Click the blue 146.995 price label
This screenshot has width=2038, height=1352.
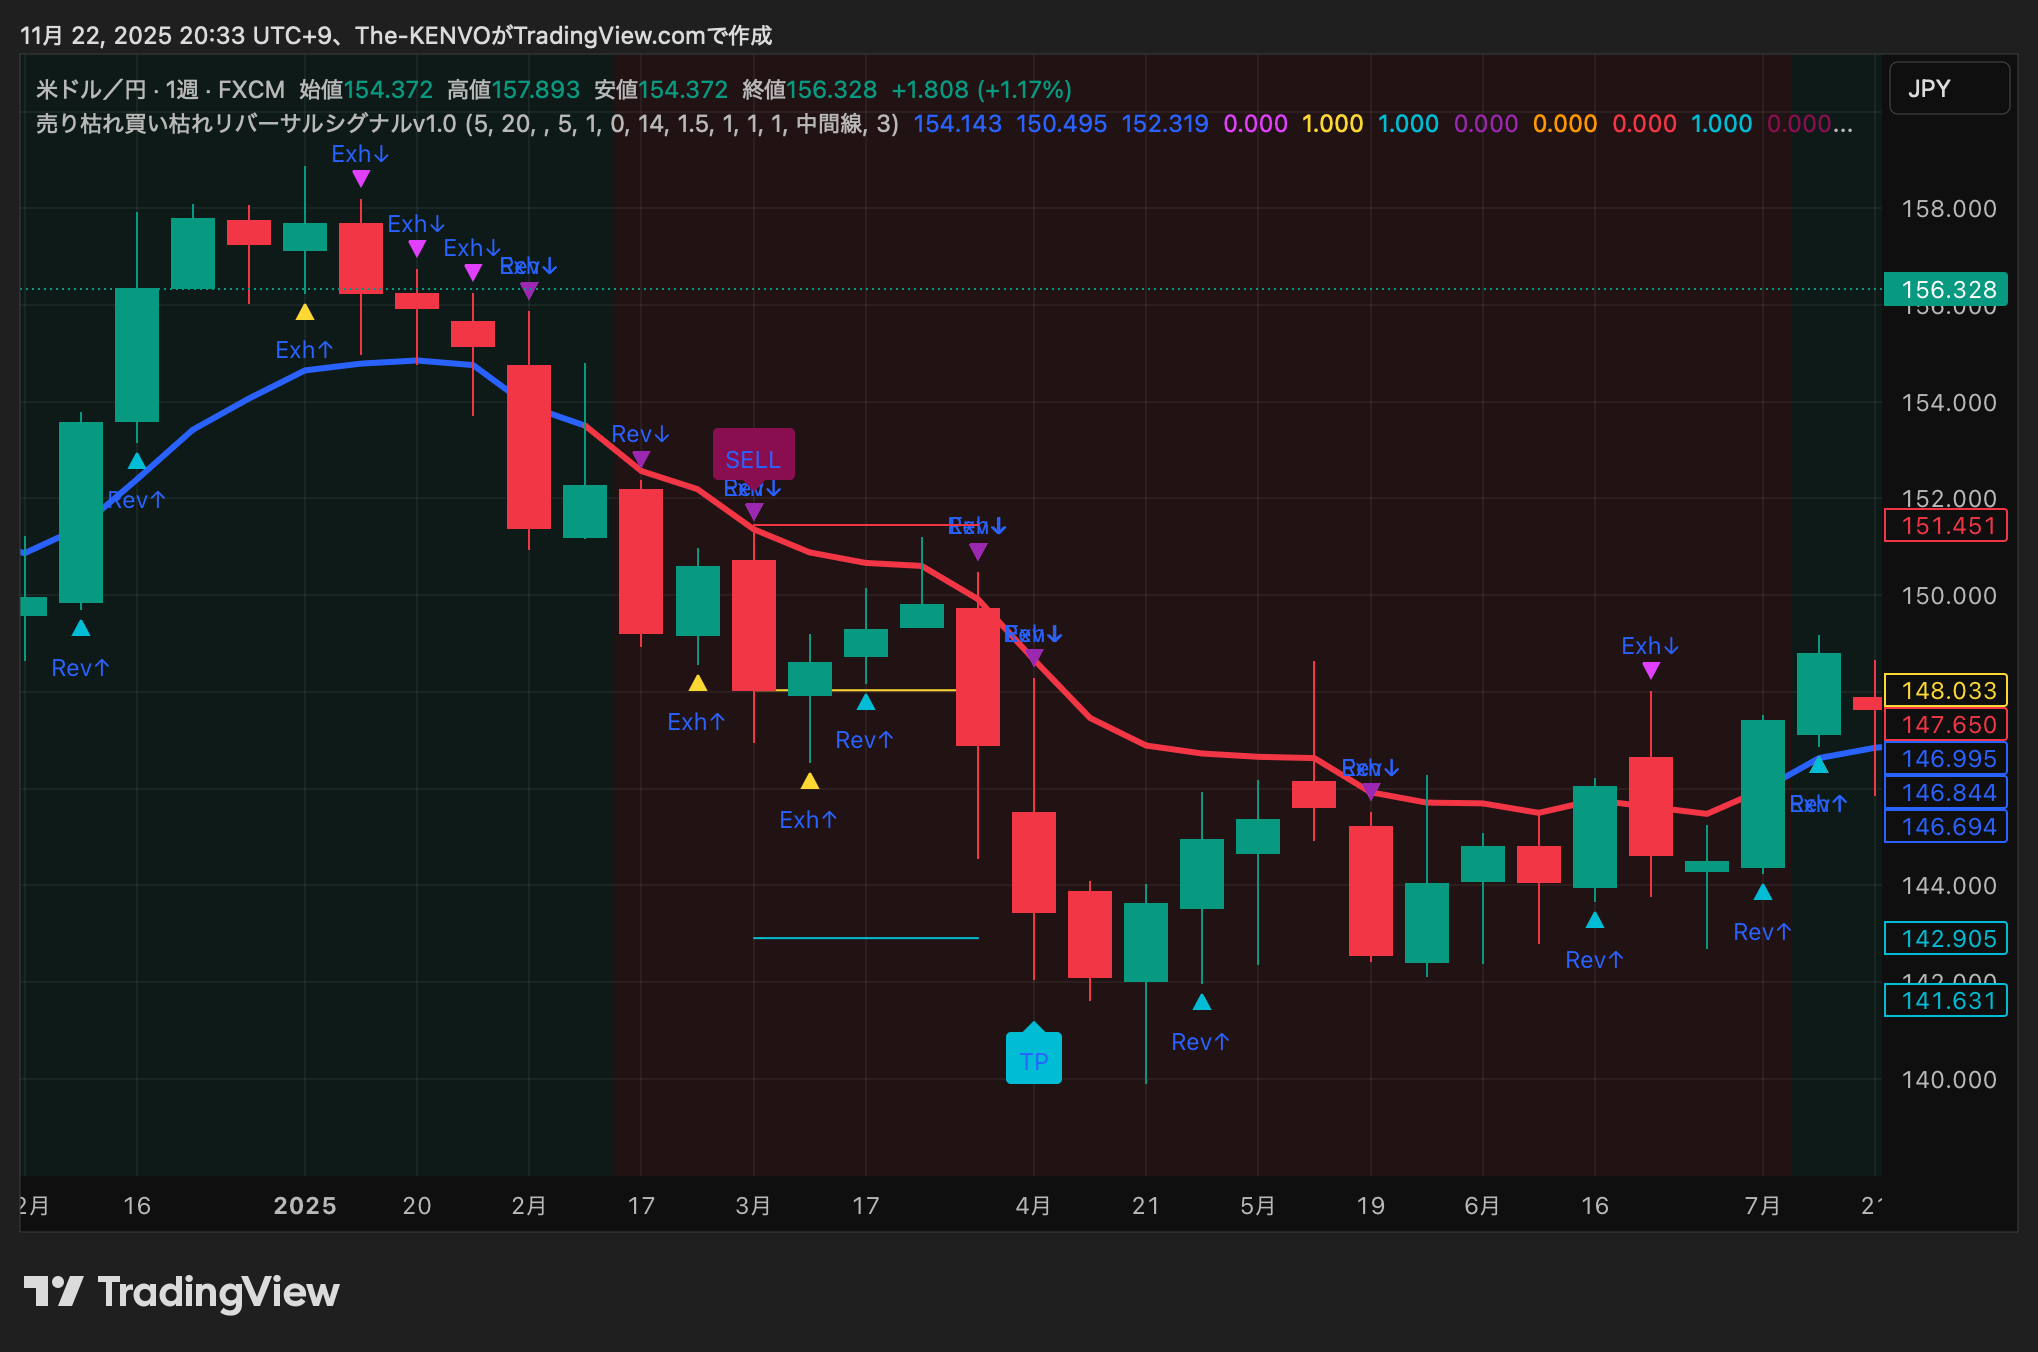(x=1946, y=758)
